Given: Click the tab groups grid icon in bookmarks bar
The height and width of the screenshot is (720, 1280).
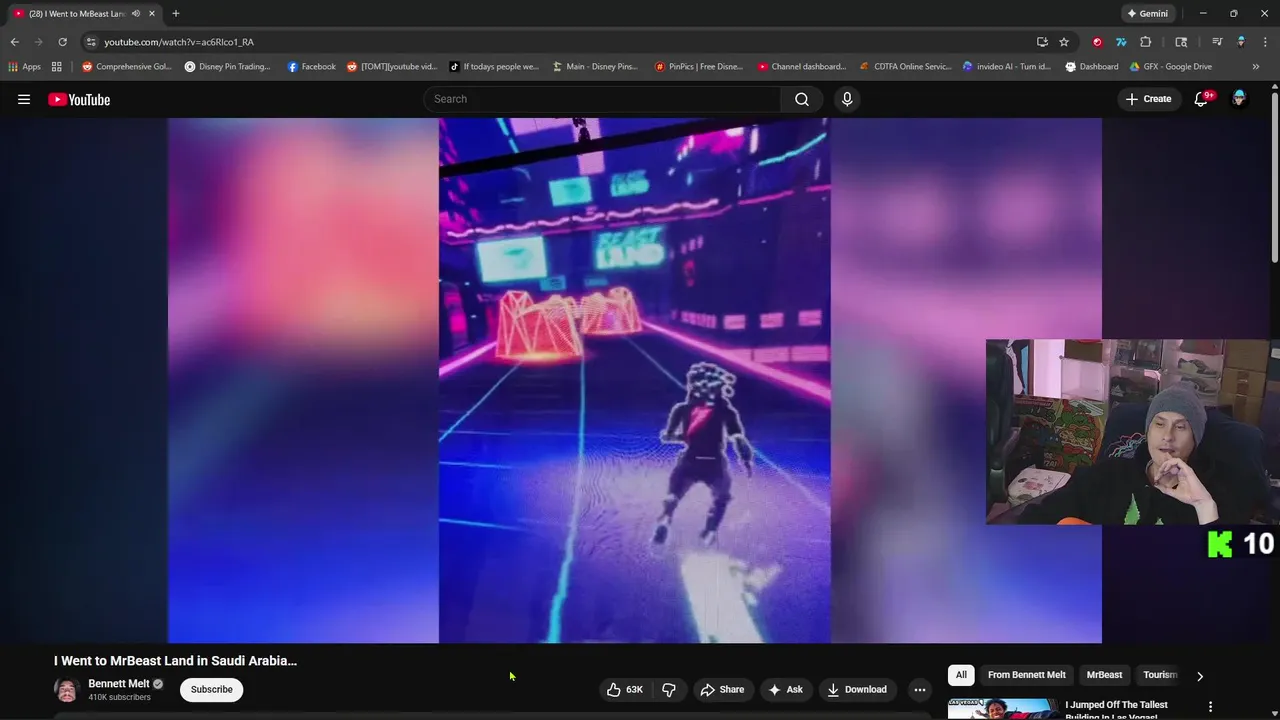Looking at the screenshot, I should [x=57, y=67].
